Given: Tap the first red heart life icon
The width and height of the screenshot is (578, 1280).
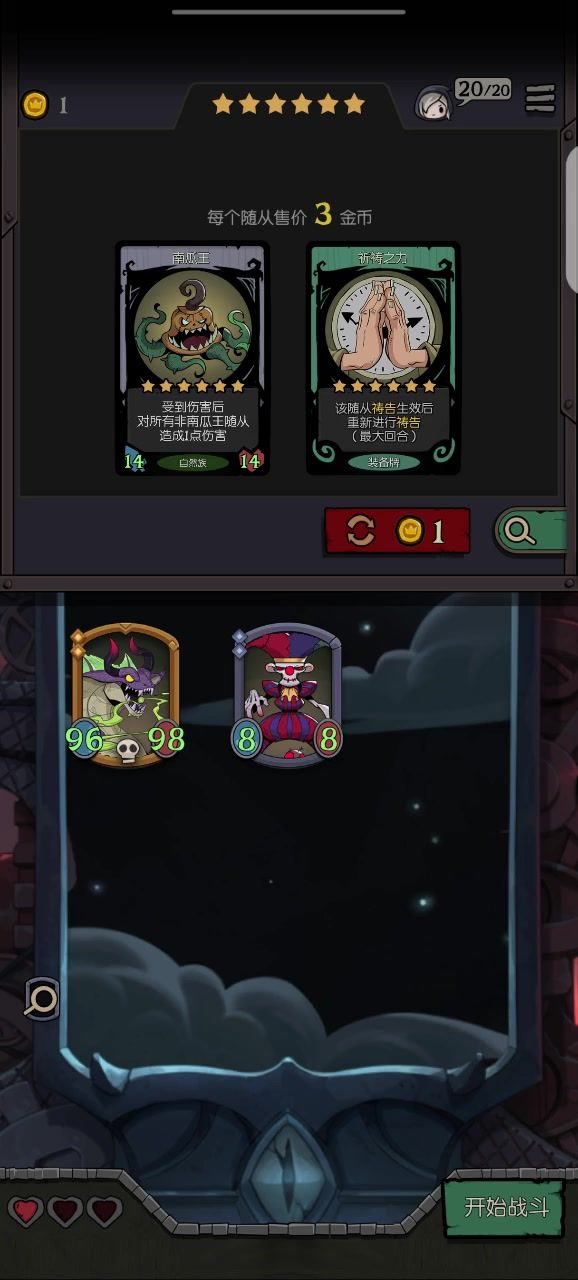Looking at the screenshot, I should coord(26,1212).
